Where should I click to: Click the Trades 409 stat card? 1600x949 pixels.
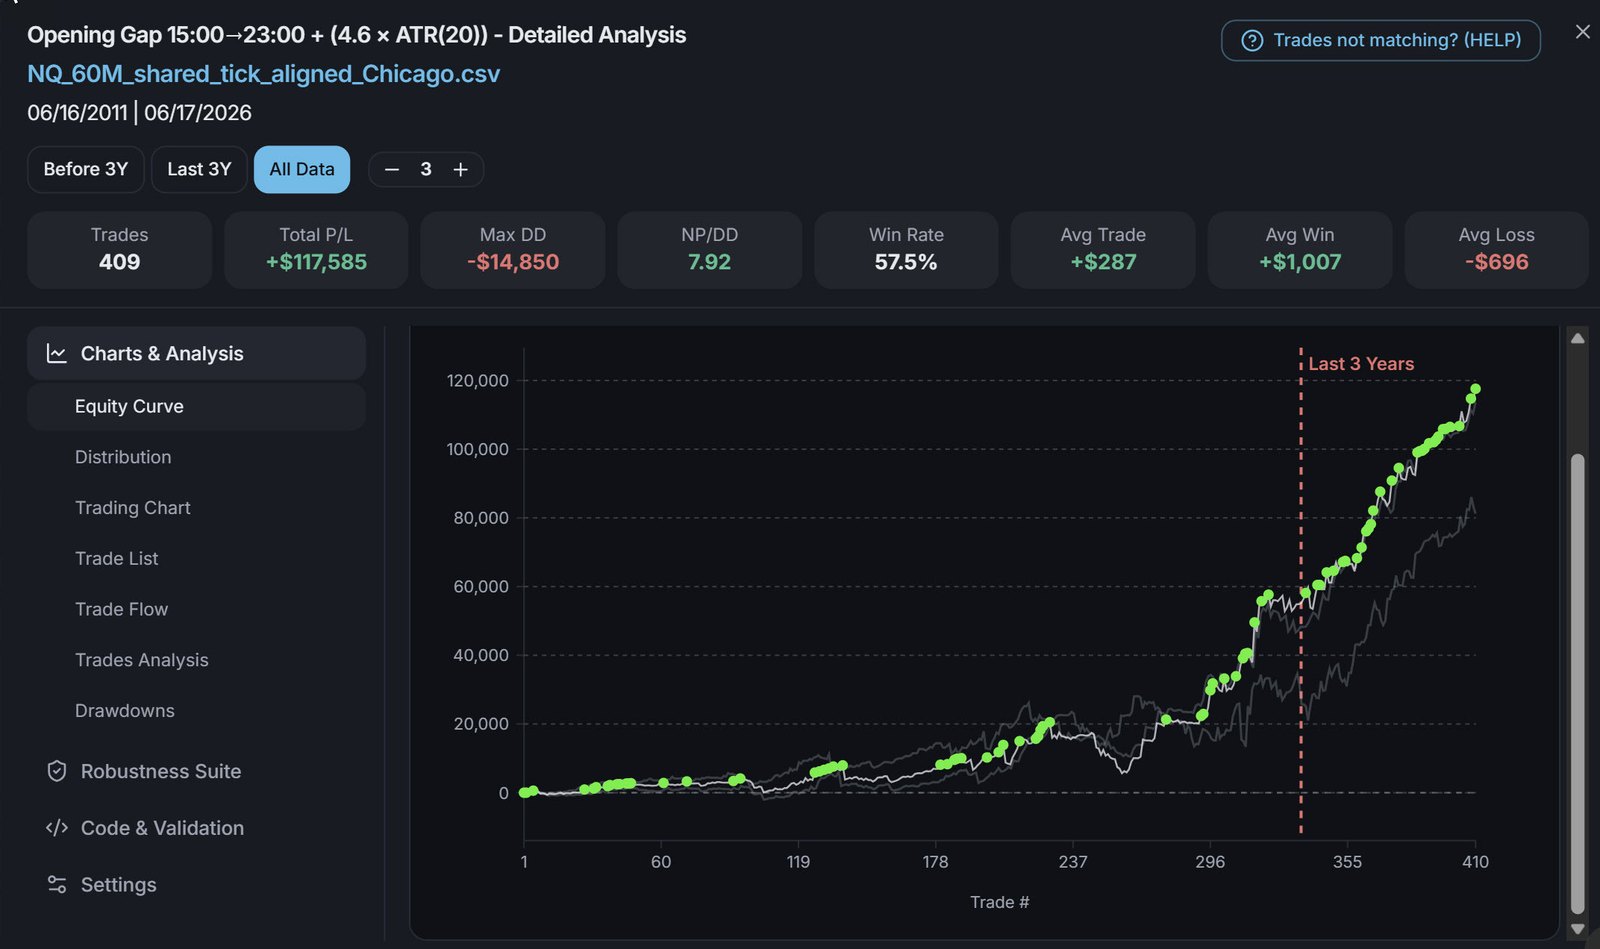[120, 249]
